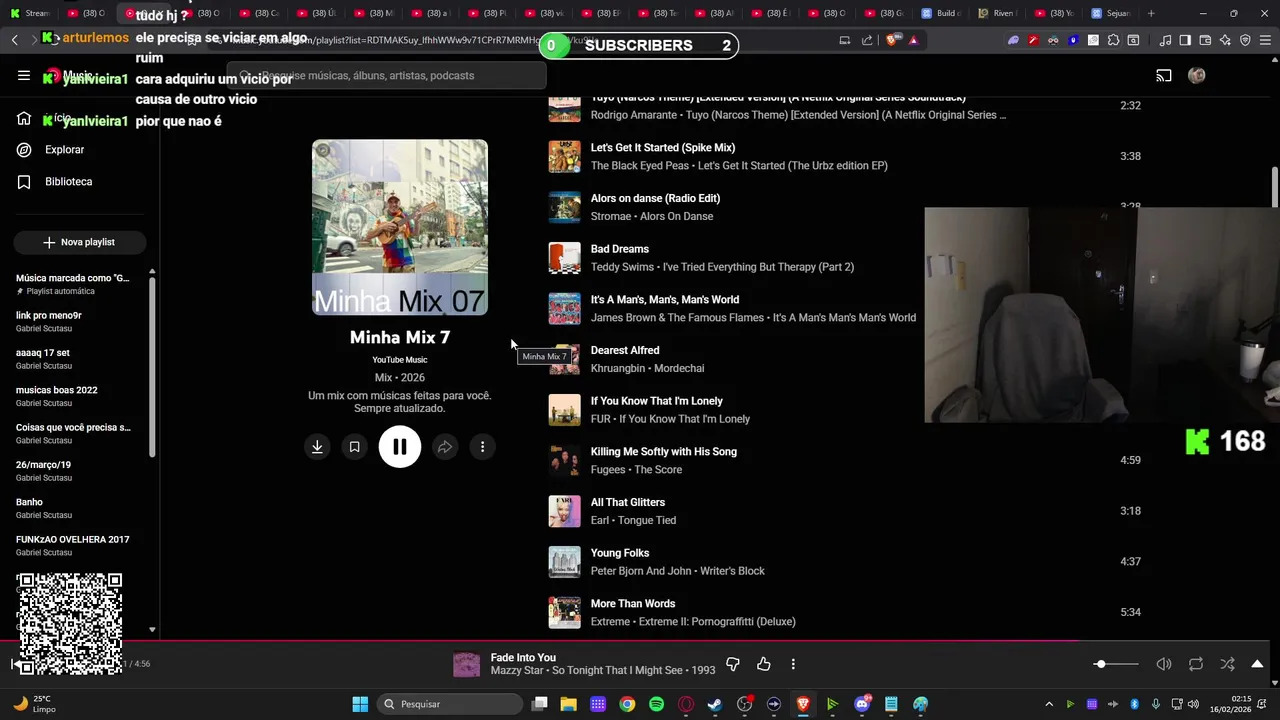Switch to the (38) Te browser tab
Screen dimensions: 1280x720
[657, 13]
